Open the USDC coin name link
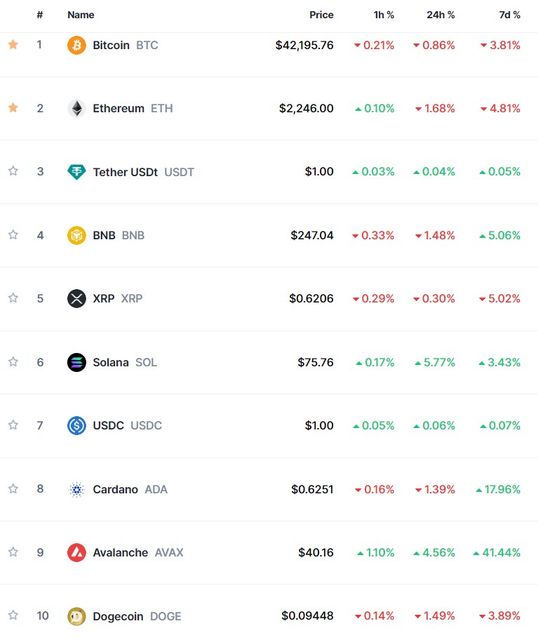The image size is (538, 640). (127, 426)
